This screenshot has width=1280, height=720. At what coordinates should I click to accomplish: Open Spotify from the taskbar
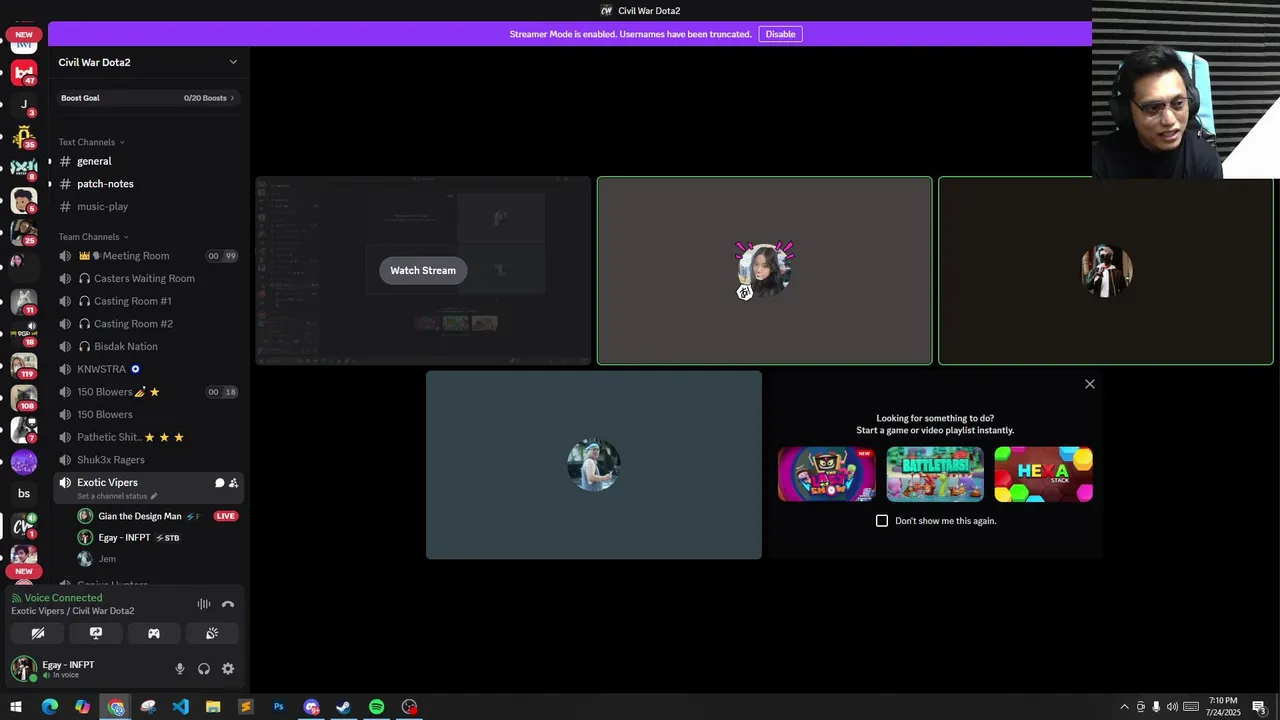(x=376, y=707)
